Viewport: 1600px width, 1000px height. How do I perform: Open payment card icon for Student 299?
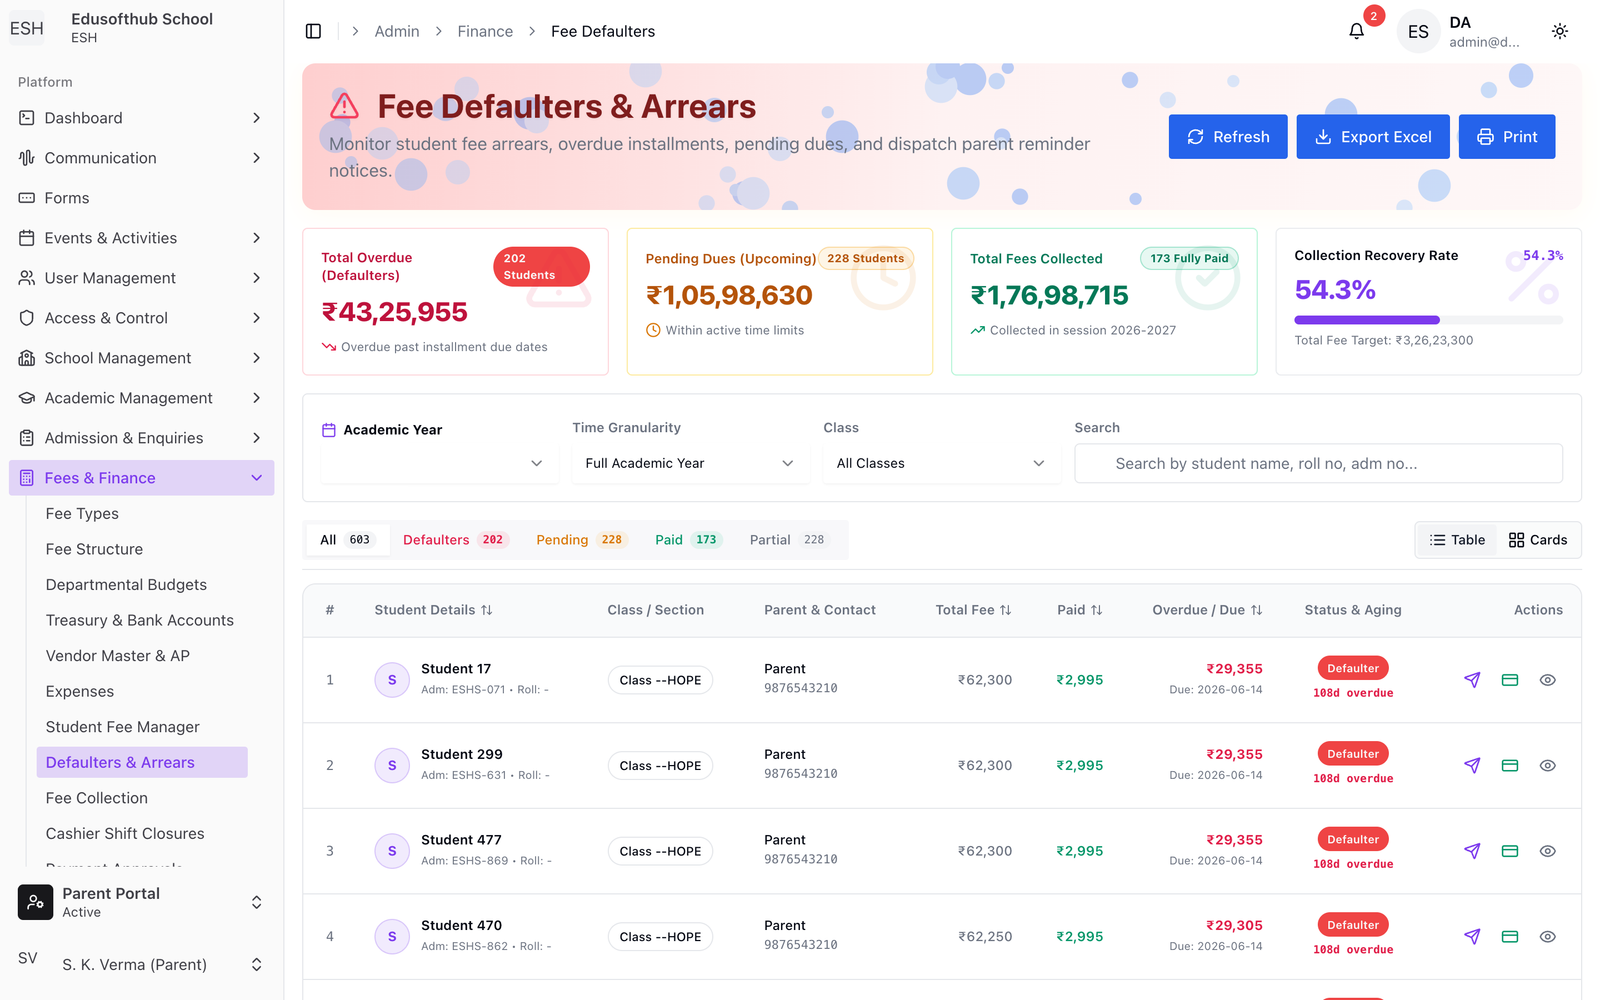[1510, 766]
